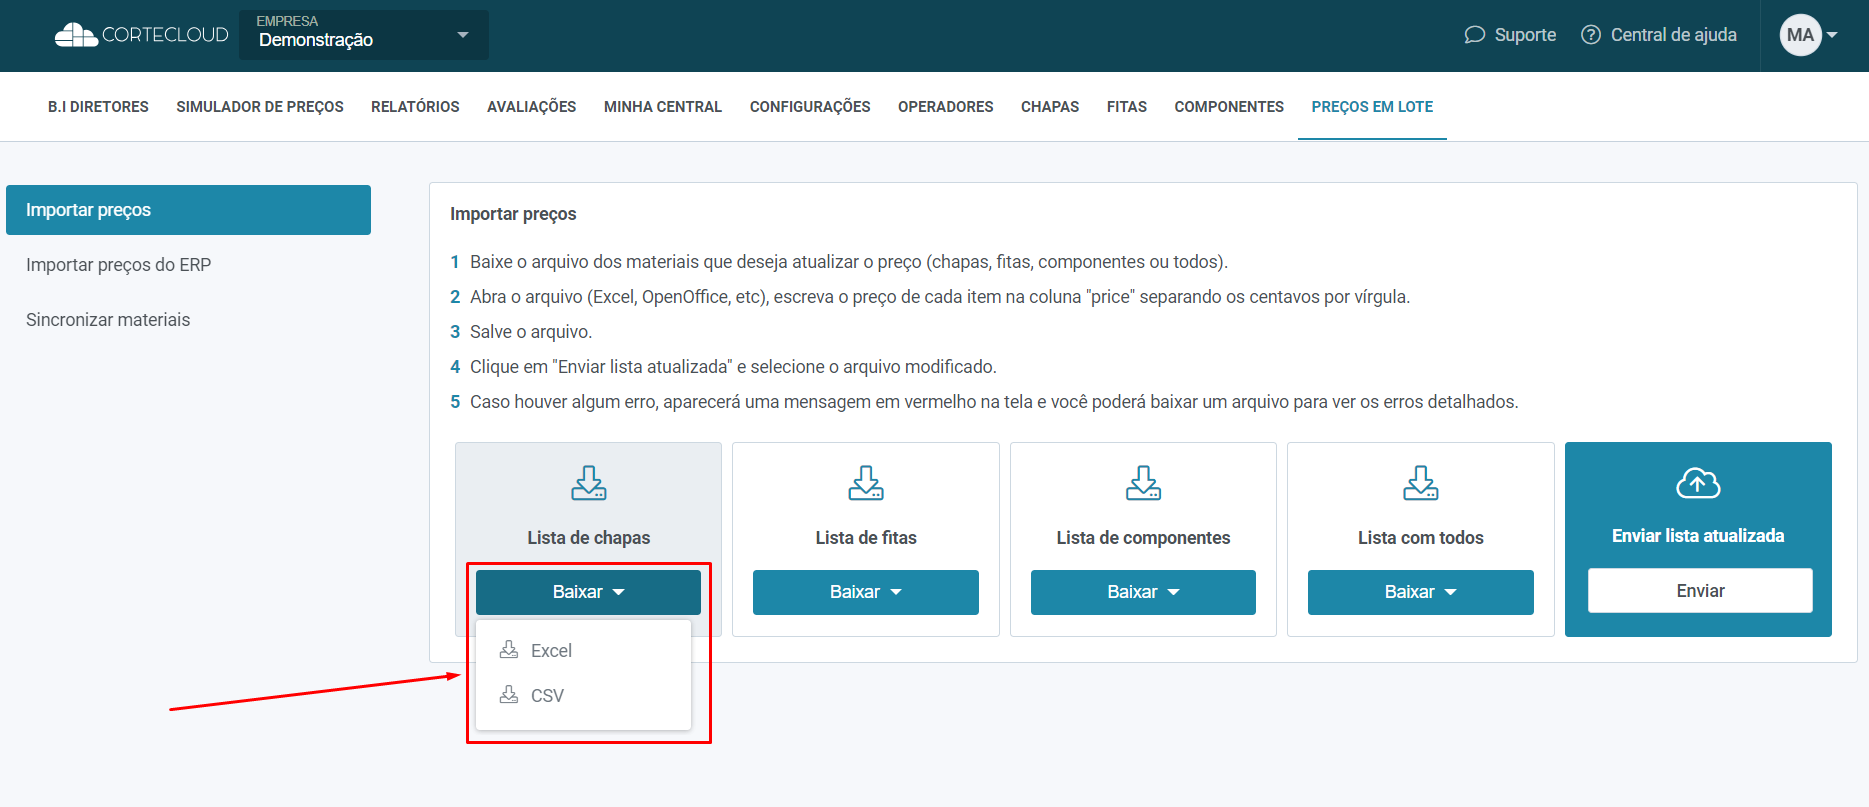Open the Baixar dropdown for Lista de fitas
Screen dimensions: 1869x807
click(865, 592)
